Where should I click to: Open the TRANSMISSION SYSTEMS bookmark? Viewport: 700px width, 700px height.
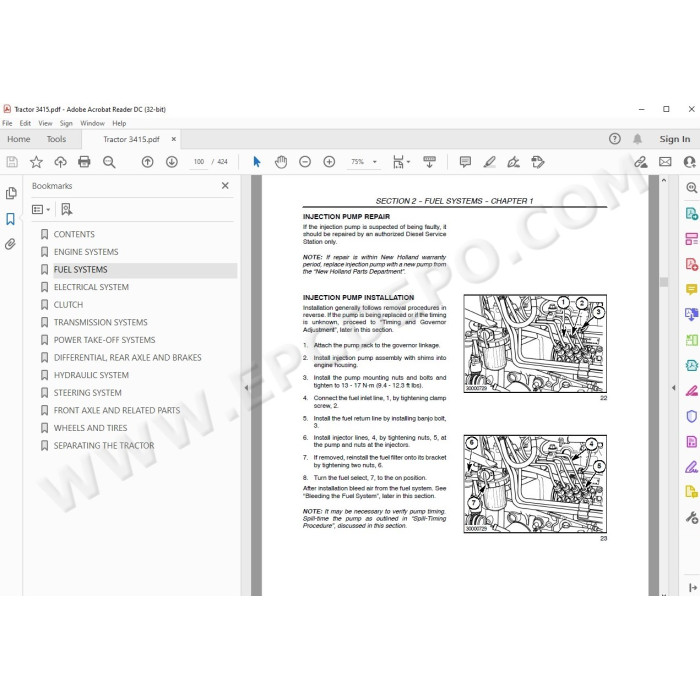pyautogui.click(x=100, y=322)
